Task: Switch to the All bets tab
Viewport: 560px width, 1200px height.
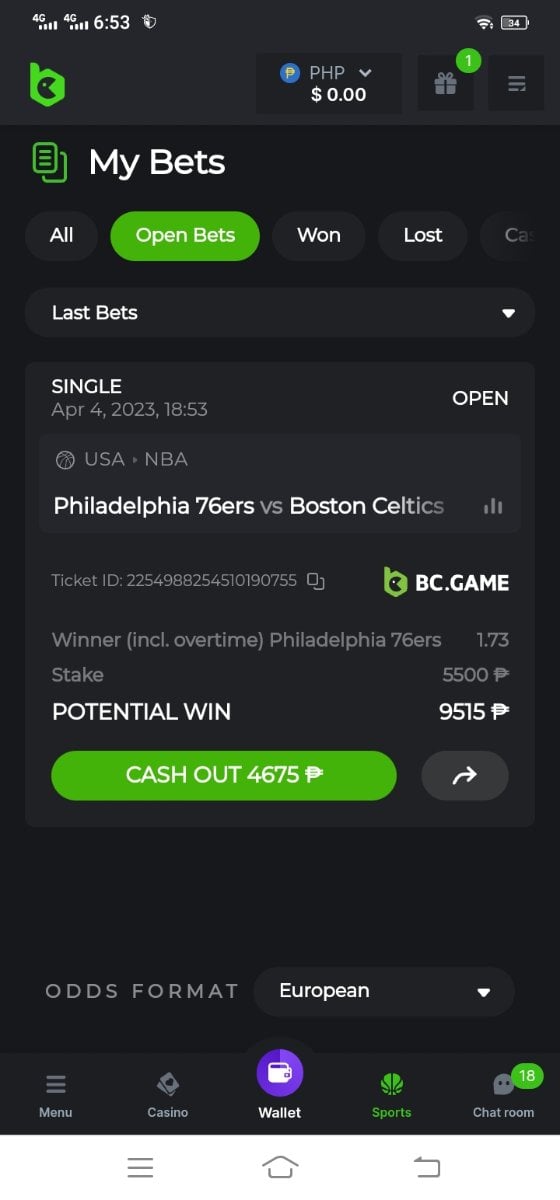Action: [62, 236]
